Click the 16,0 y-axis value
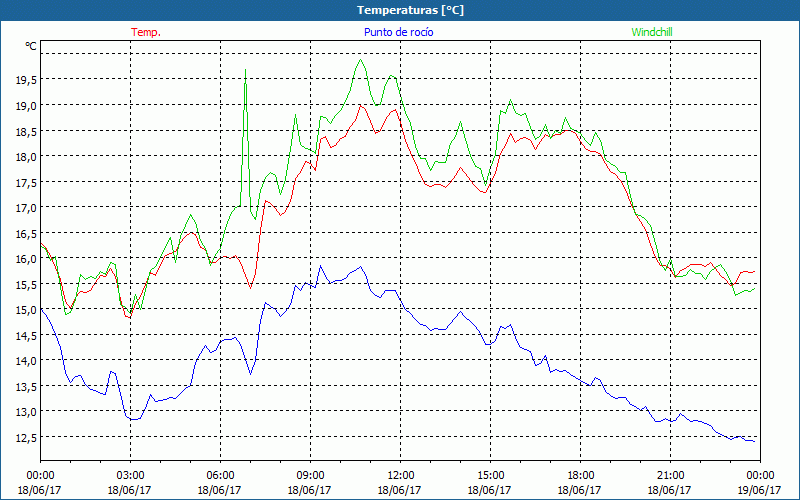800x500 pixels. pos(26,258)
